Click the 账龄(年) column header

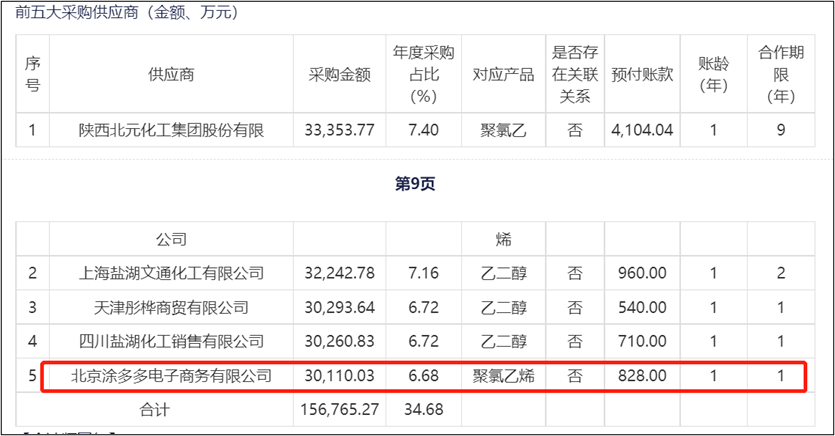pyautogui.click(x=714, y=75)
